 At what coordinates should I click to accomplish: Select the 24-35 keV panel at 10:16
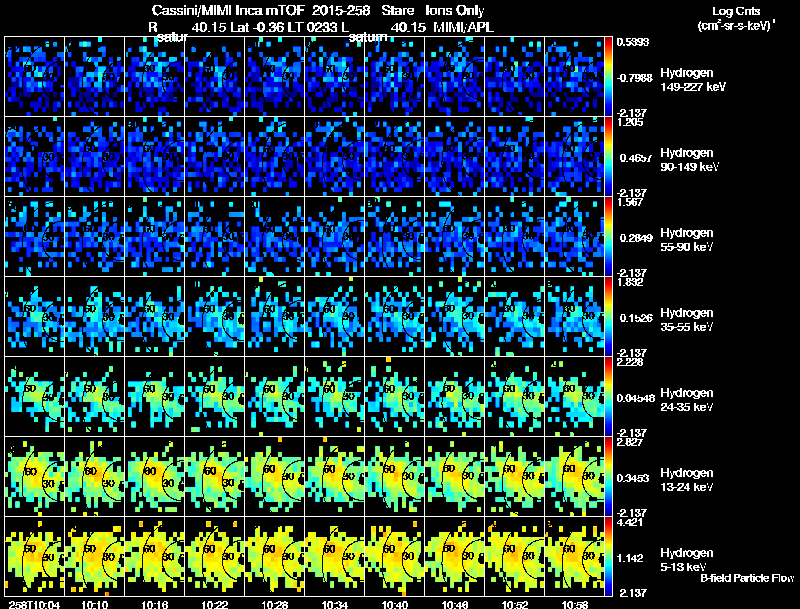155,397
